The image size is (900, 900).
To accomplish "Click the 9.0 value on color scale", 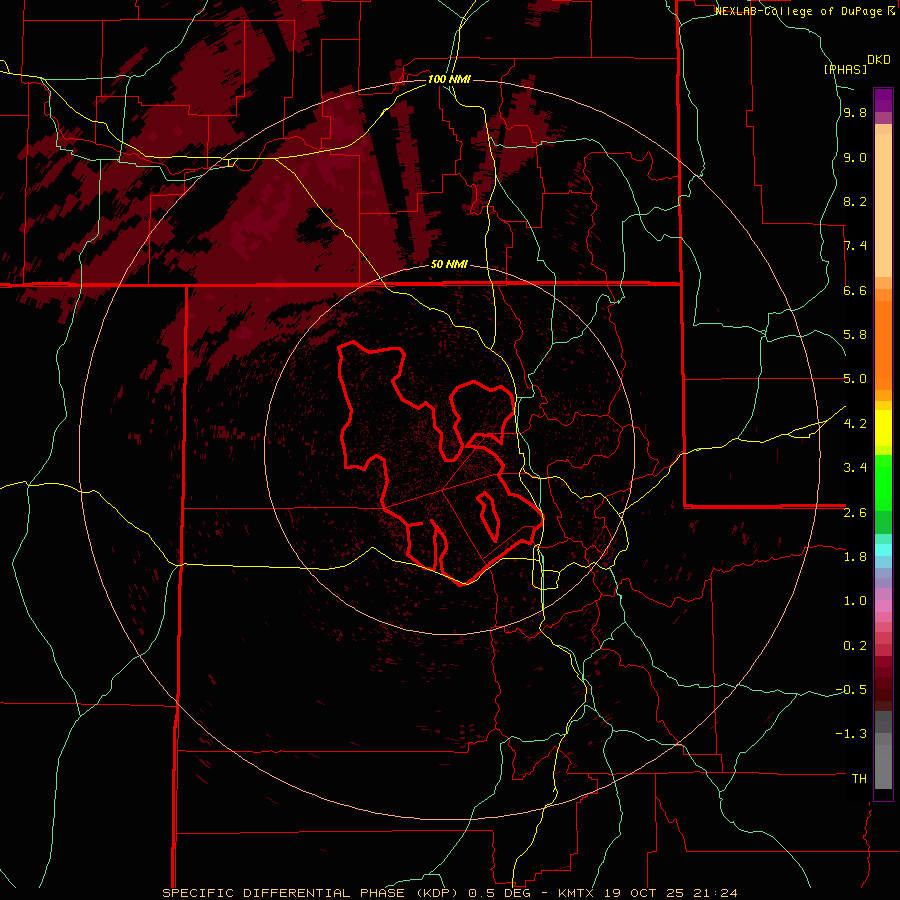I will [x=855, y=157].
